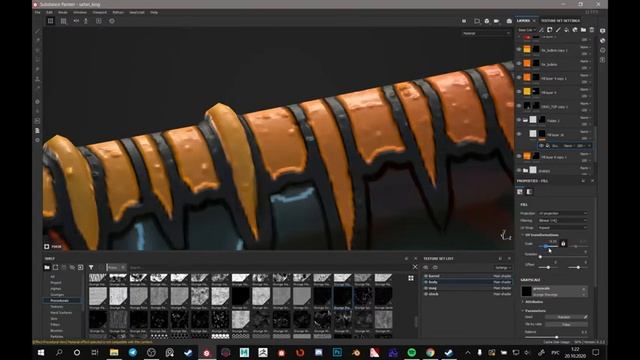Add a folder to the layer stack
The width and height of the screenshot is (640, 360).
[x=583, y=30]
